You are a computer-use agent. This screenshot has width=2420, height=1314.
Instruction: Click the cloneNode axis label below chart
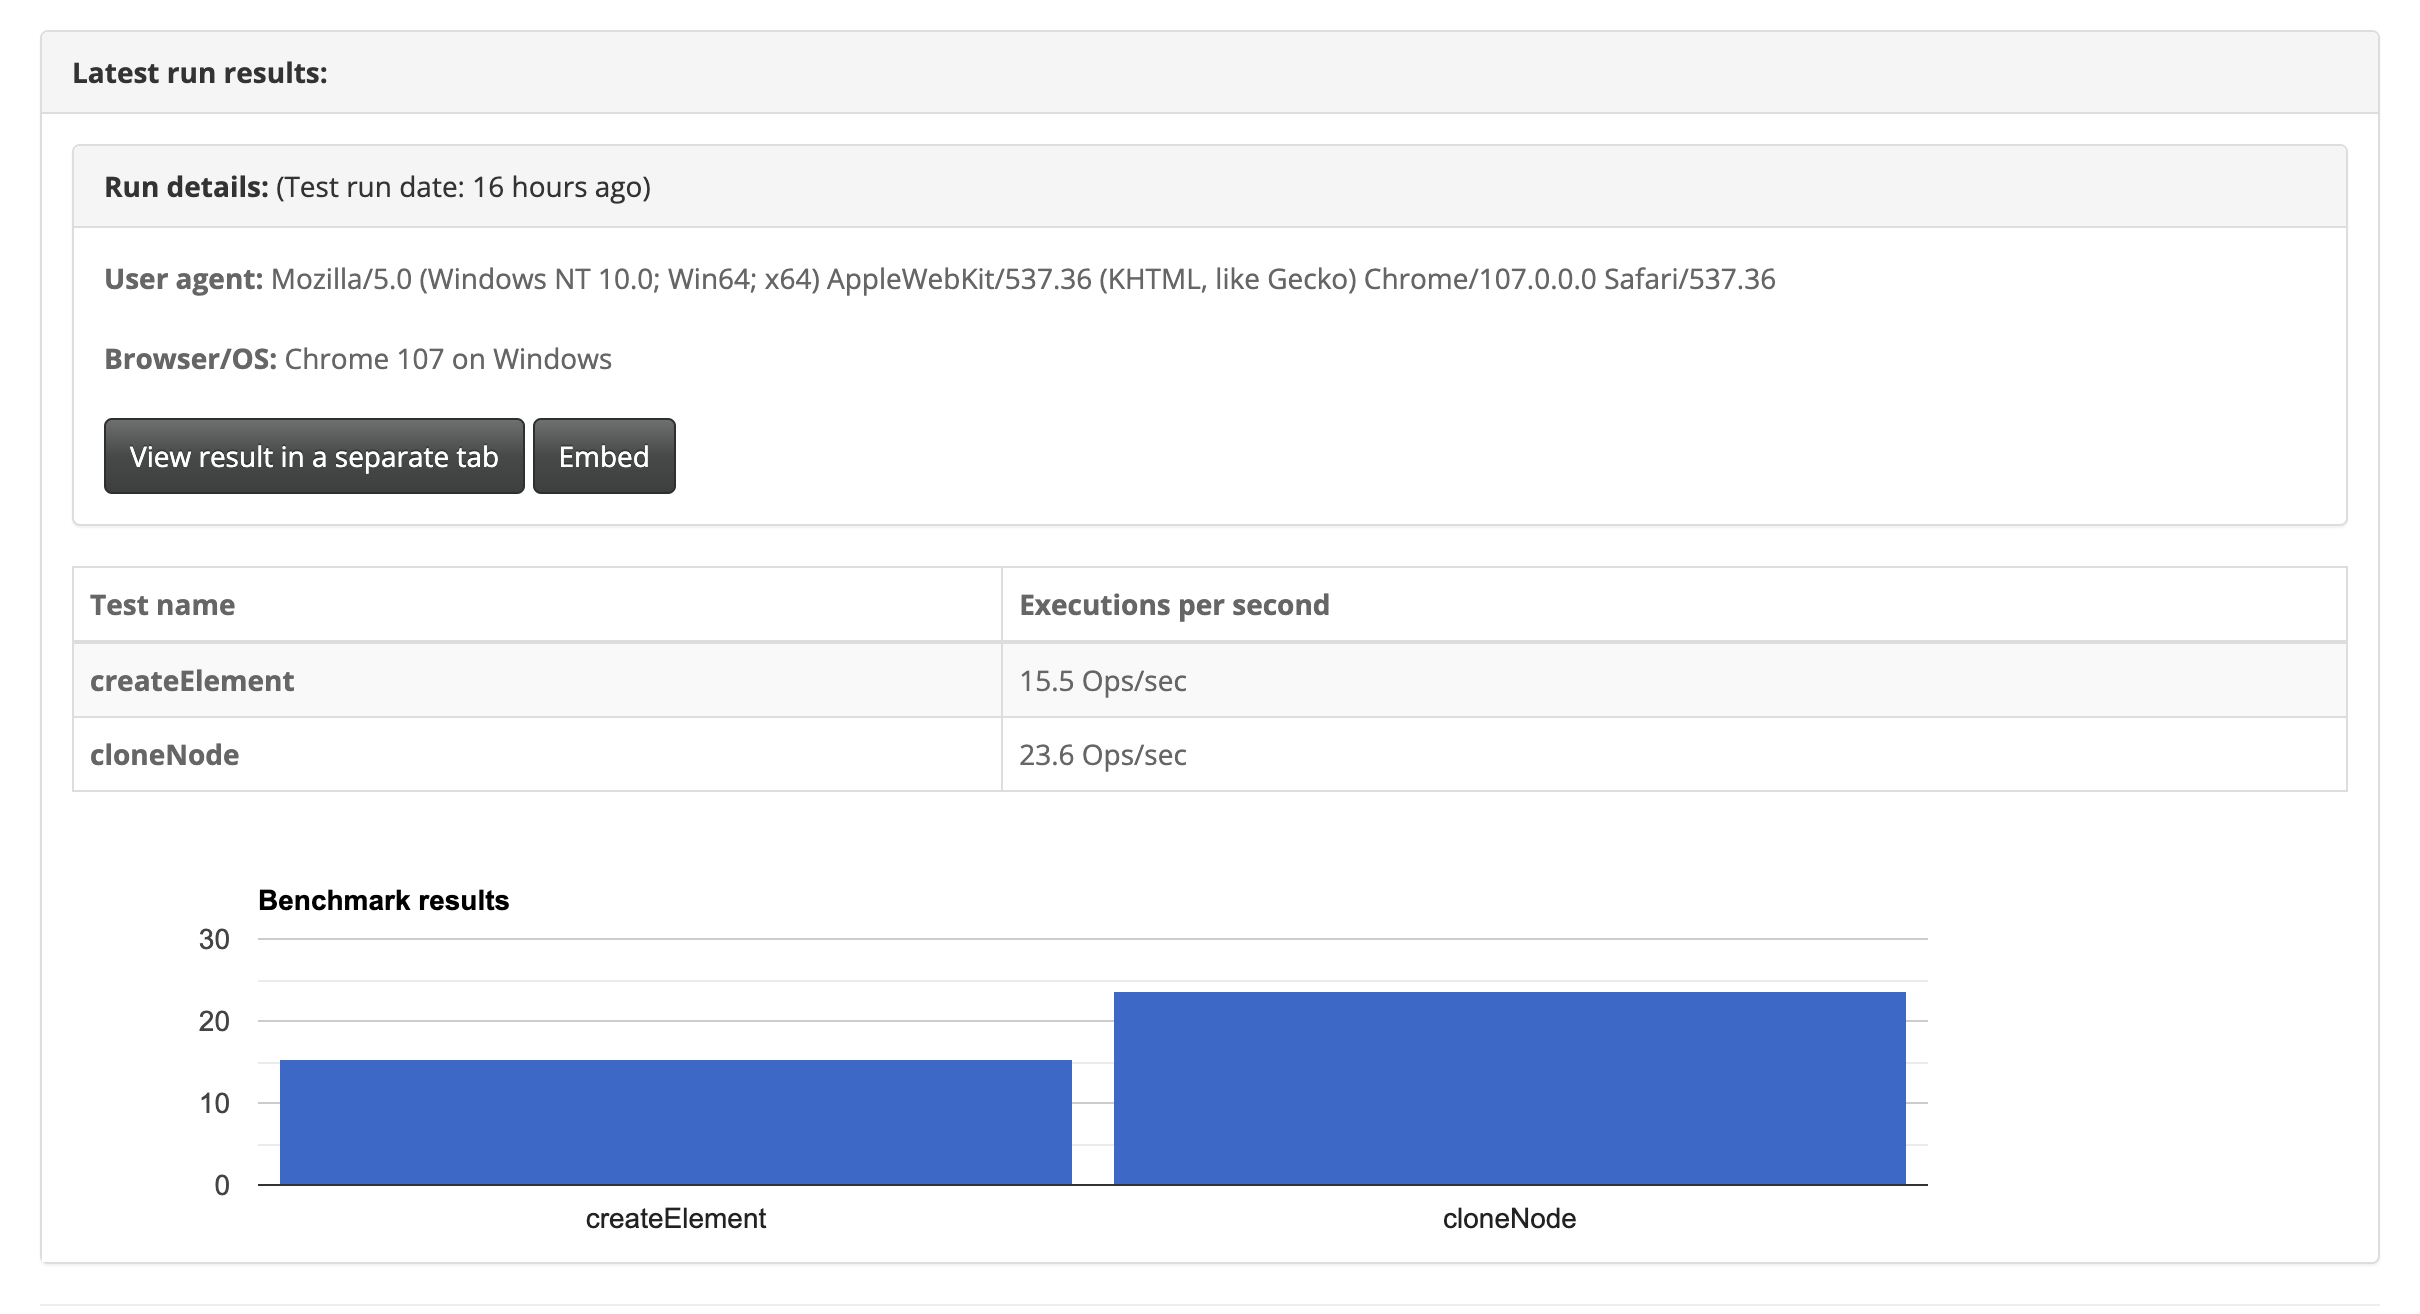1509,1218
